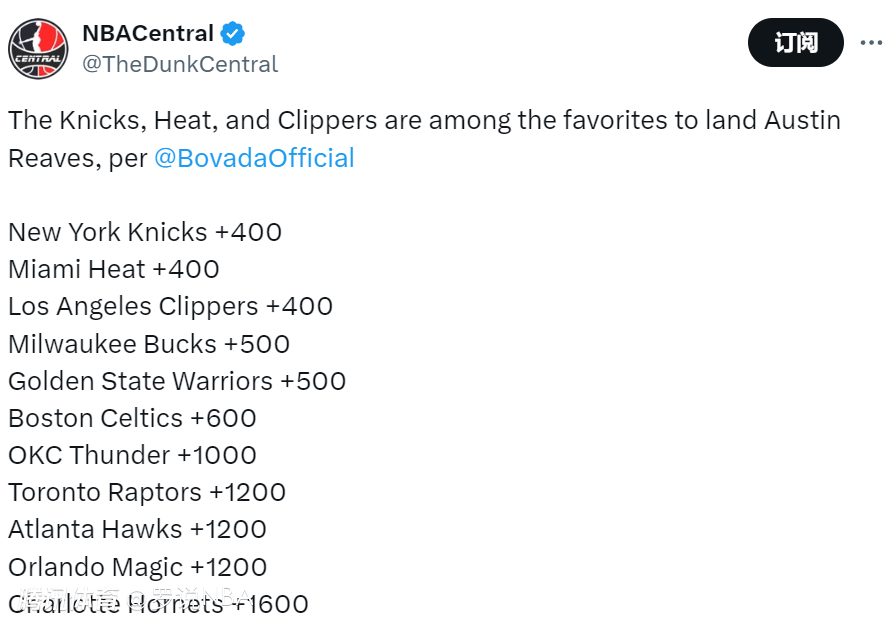Click the blue verified badge icon
The width and height of the screenshot is (888, 627).
233,34
